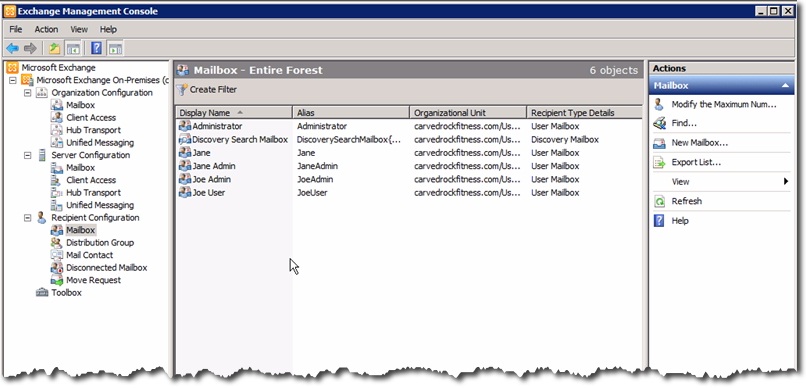Viewport: 807px width, 388px height.
Task: Click the Move Request tree icon
Action: 57,280
